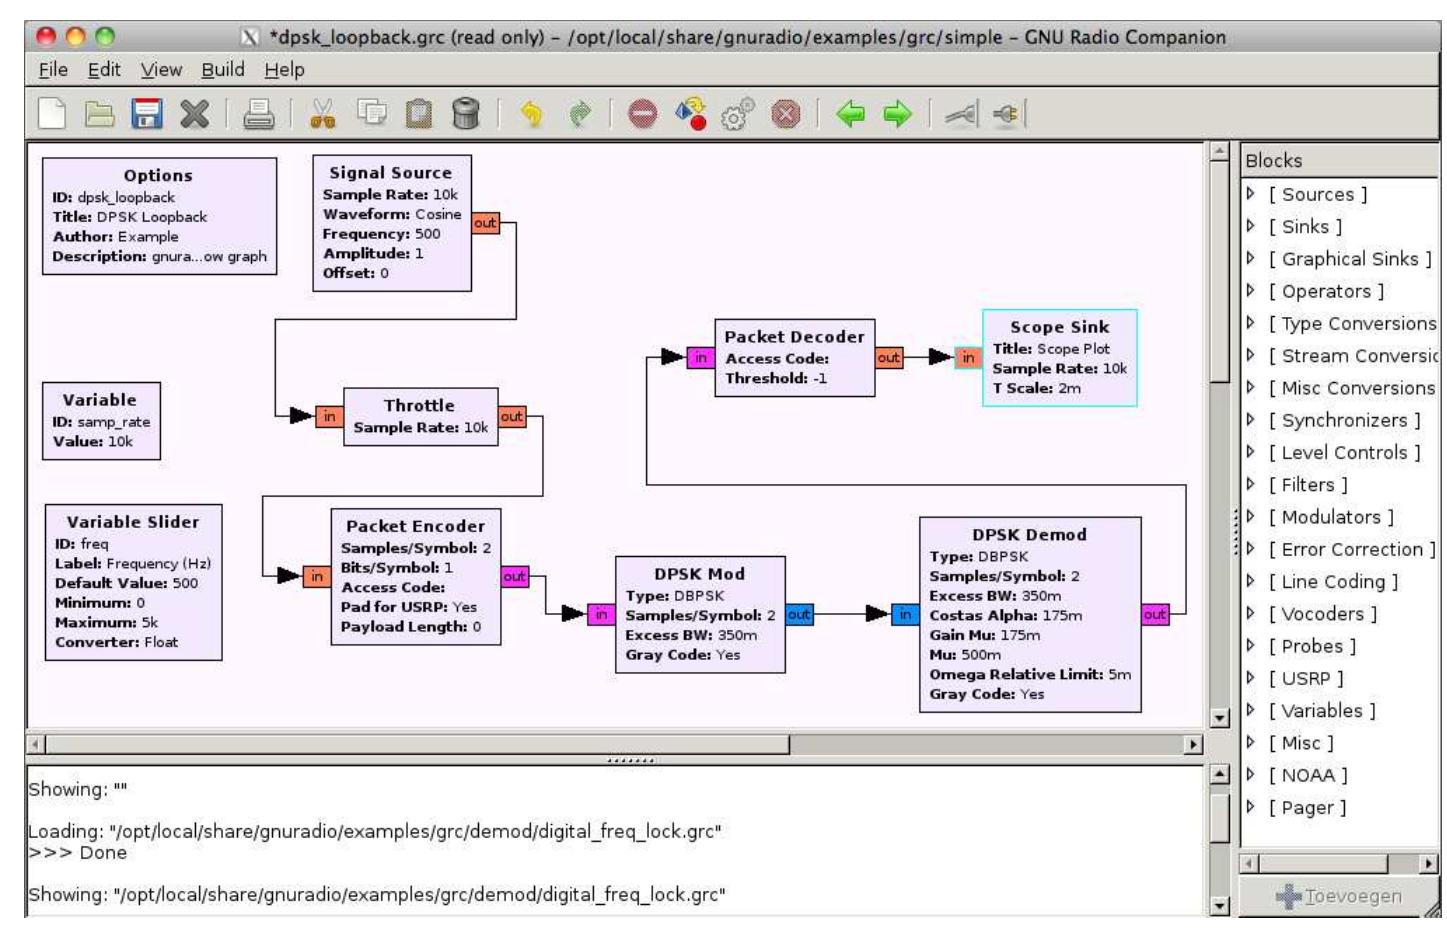Image resolution: width=1447 pixels, height=937 pixels.
Task: Undo the last change
Action: pos(532,115)
